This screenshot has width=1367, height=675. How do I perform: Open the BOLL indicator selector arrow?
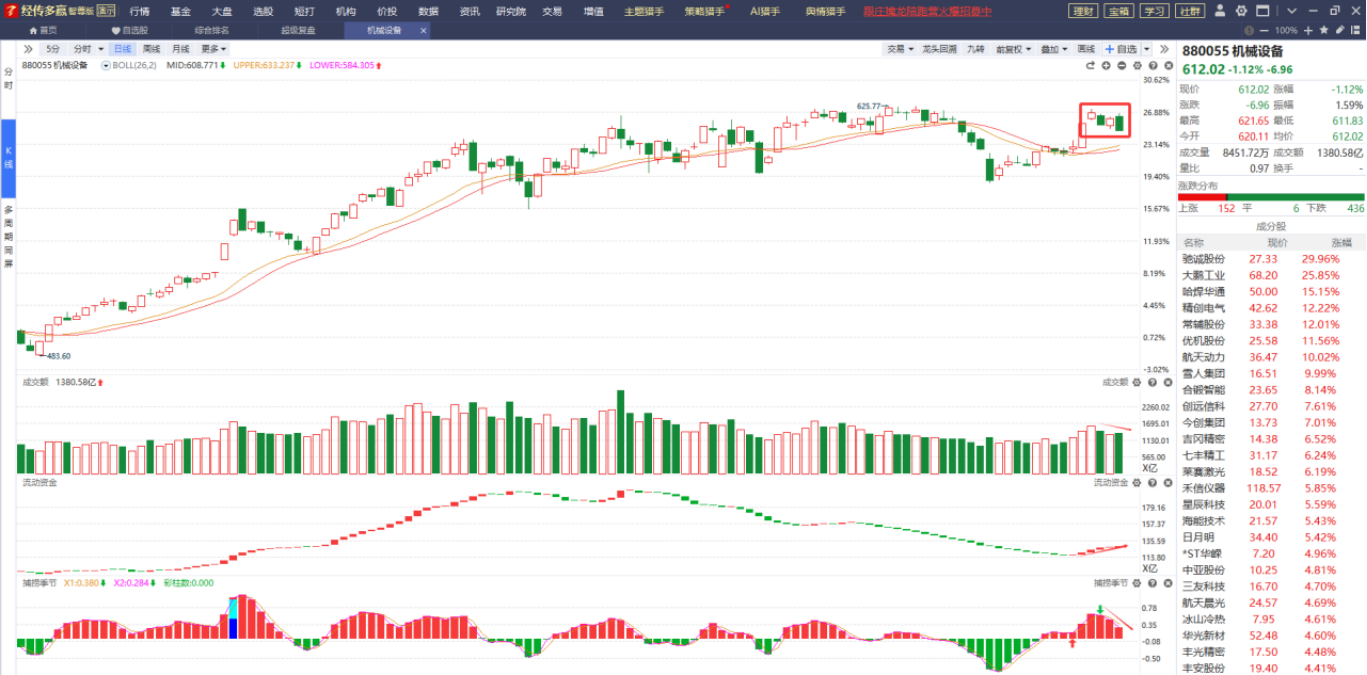point(106,65)
